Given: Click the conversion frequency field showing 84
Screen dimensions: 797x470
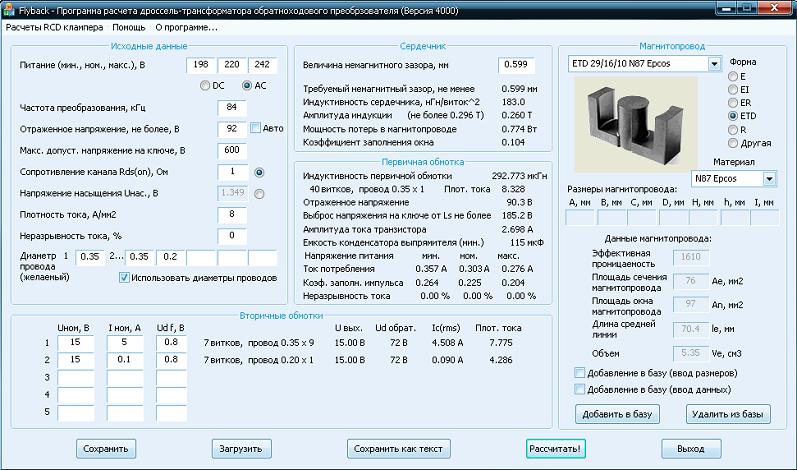Looking at the screenshot, I should pyautogui.click(x=231, y=107).
